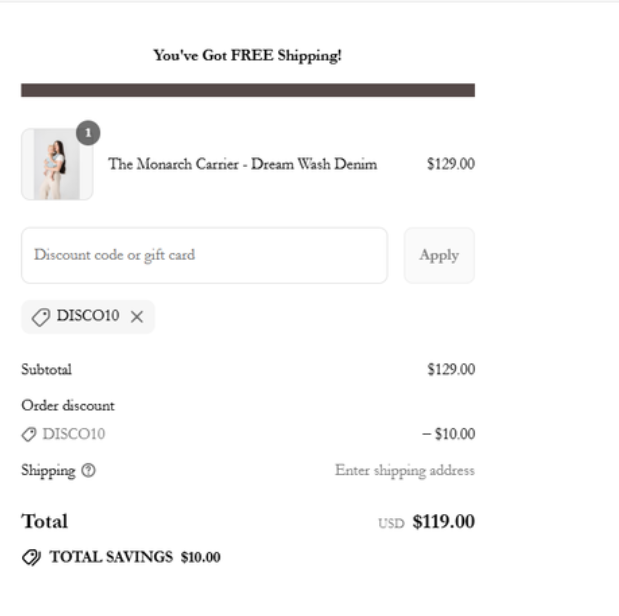Click the −$10.00 discount amount
This screenshot has height=616, width=619.
tap(448, 434)
